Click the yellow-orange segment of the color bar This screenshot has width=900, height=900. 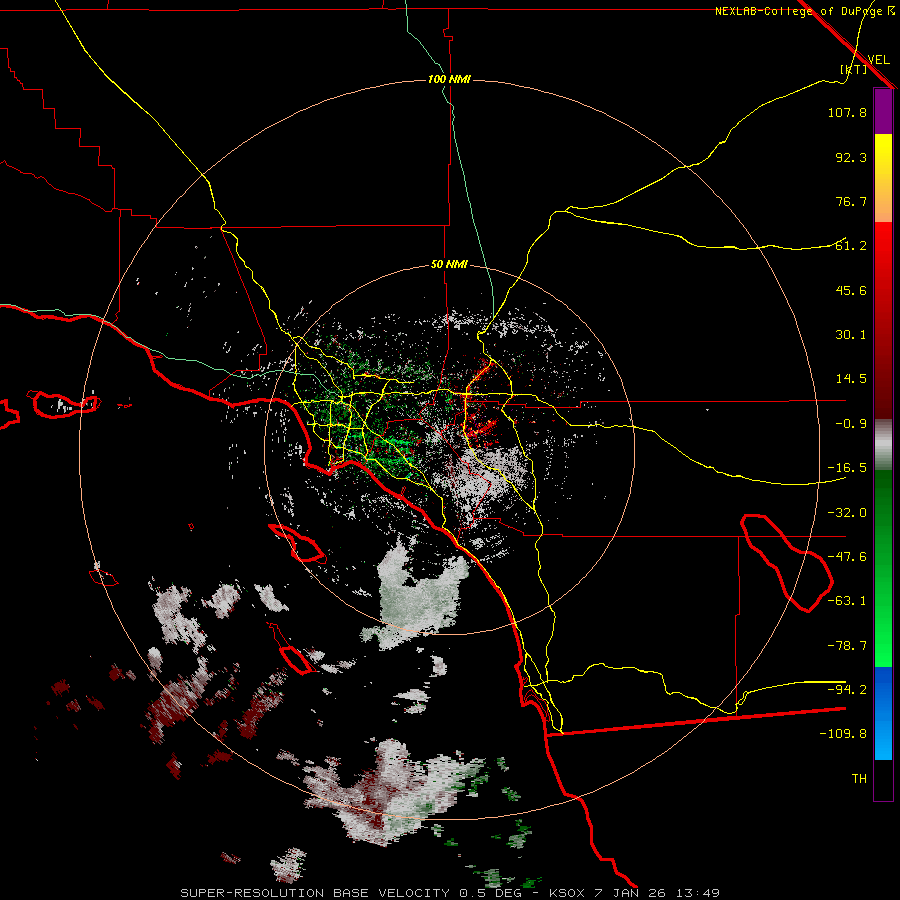[x=883, y=178]
